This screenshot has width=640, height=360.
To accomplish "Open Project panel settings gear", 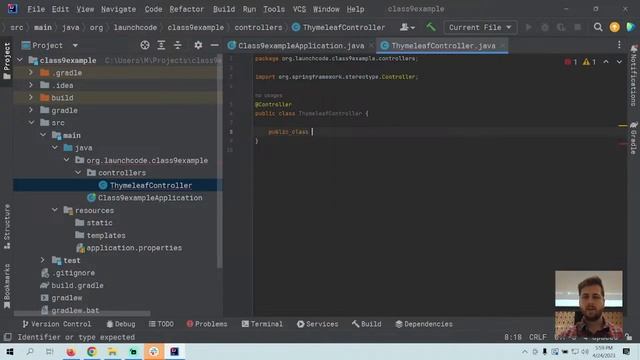I will 198,45.
